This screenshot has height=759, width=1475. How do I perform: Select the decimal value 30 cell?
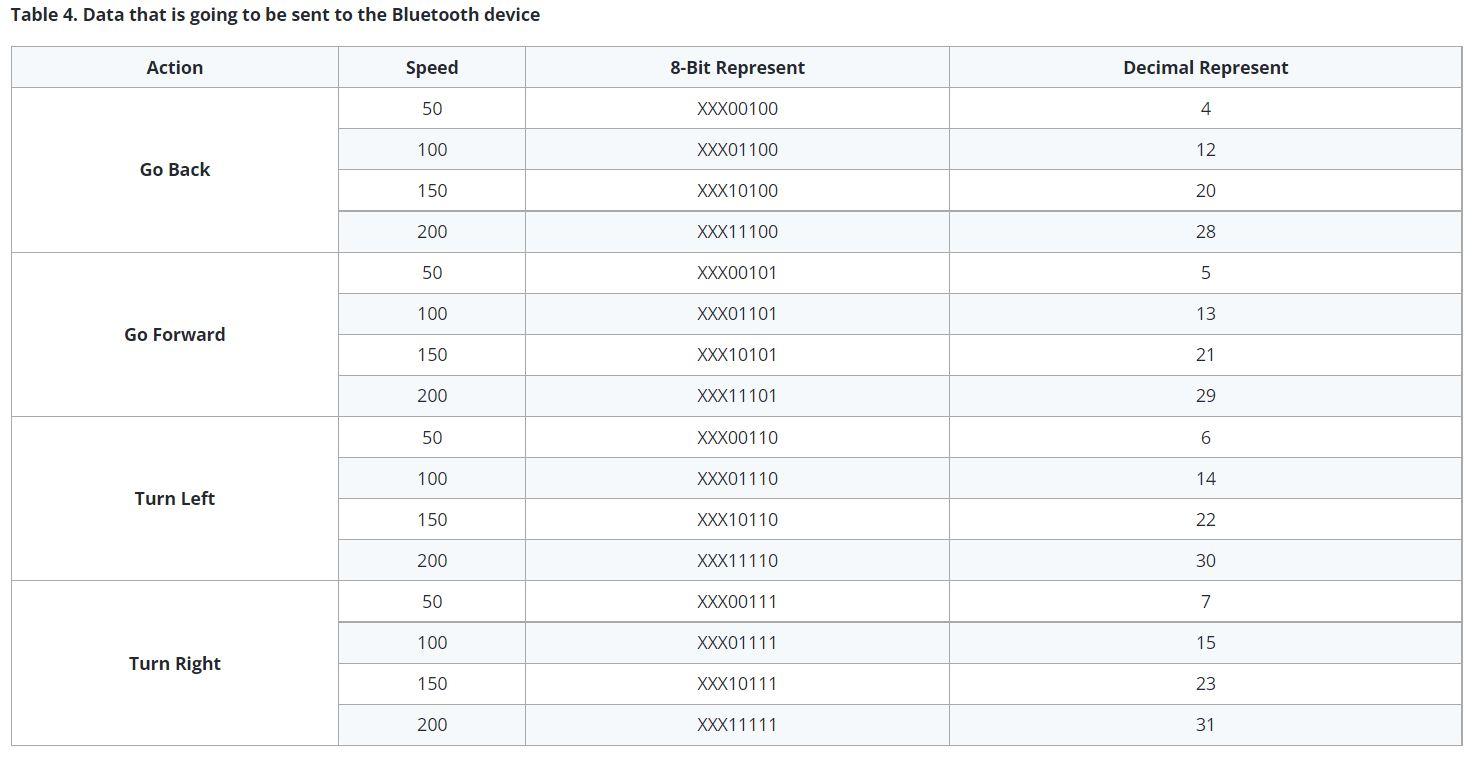pos(1205,561)
